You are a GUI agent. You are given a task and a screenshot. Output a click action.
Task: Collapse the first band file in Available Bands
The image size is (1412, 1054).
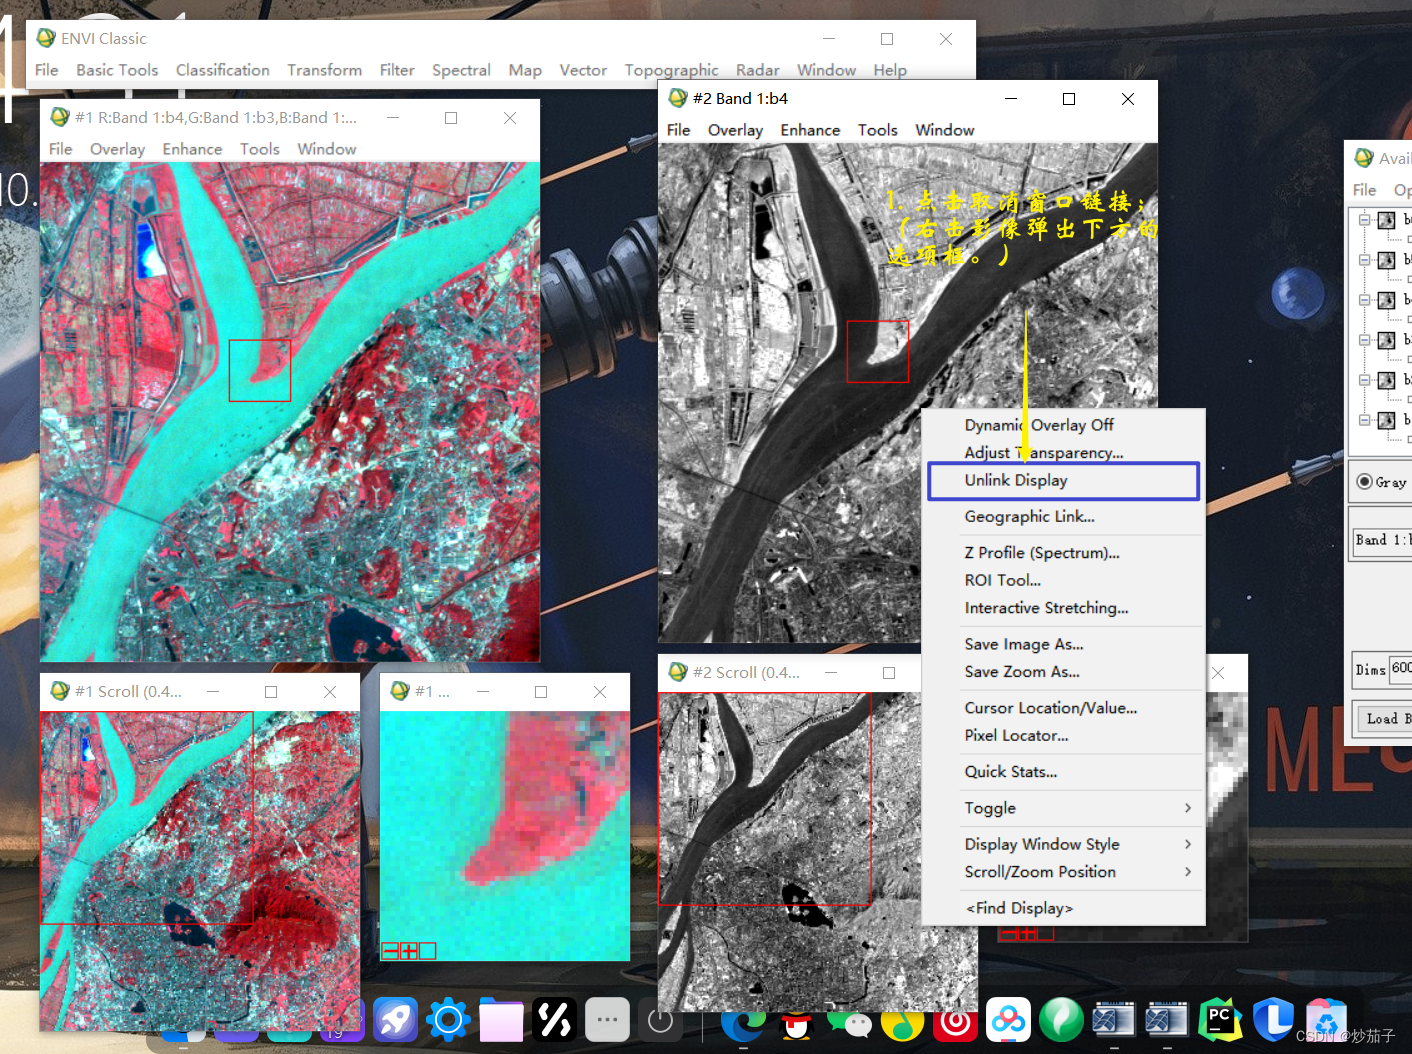1364,220
